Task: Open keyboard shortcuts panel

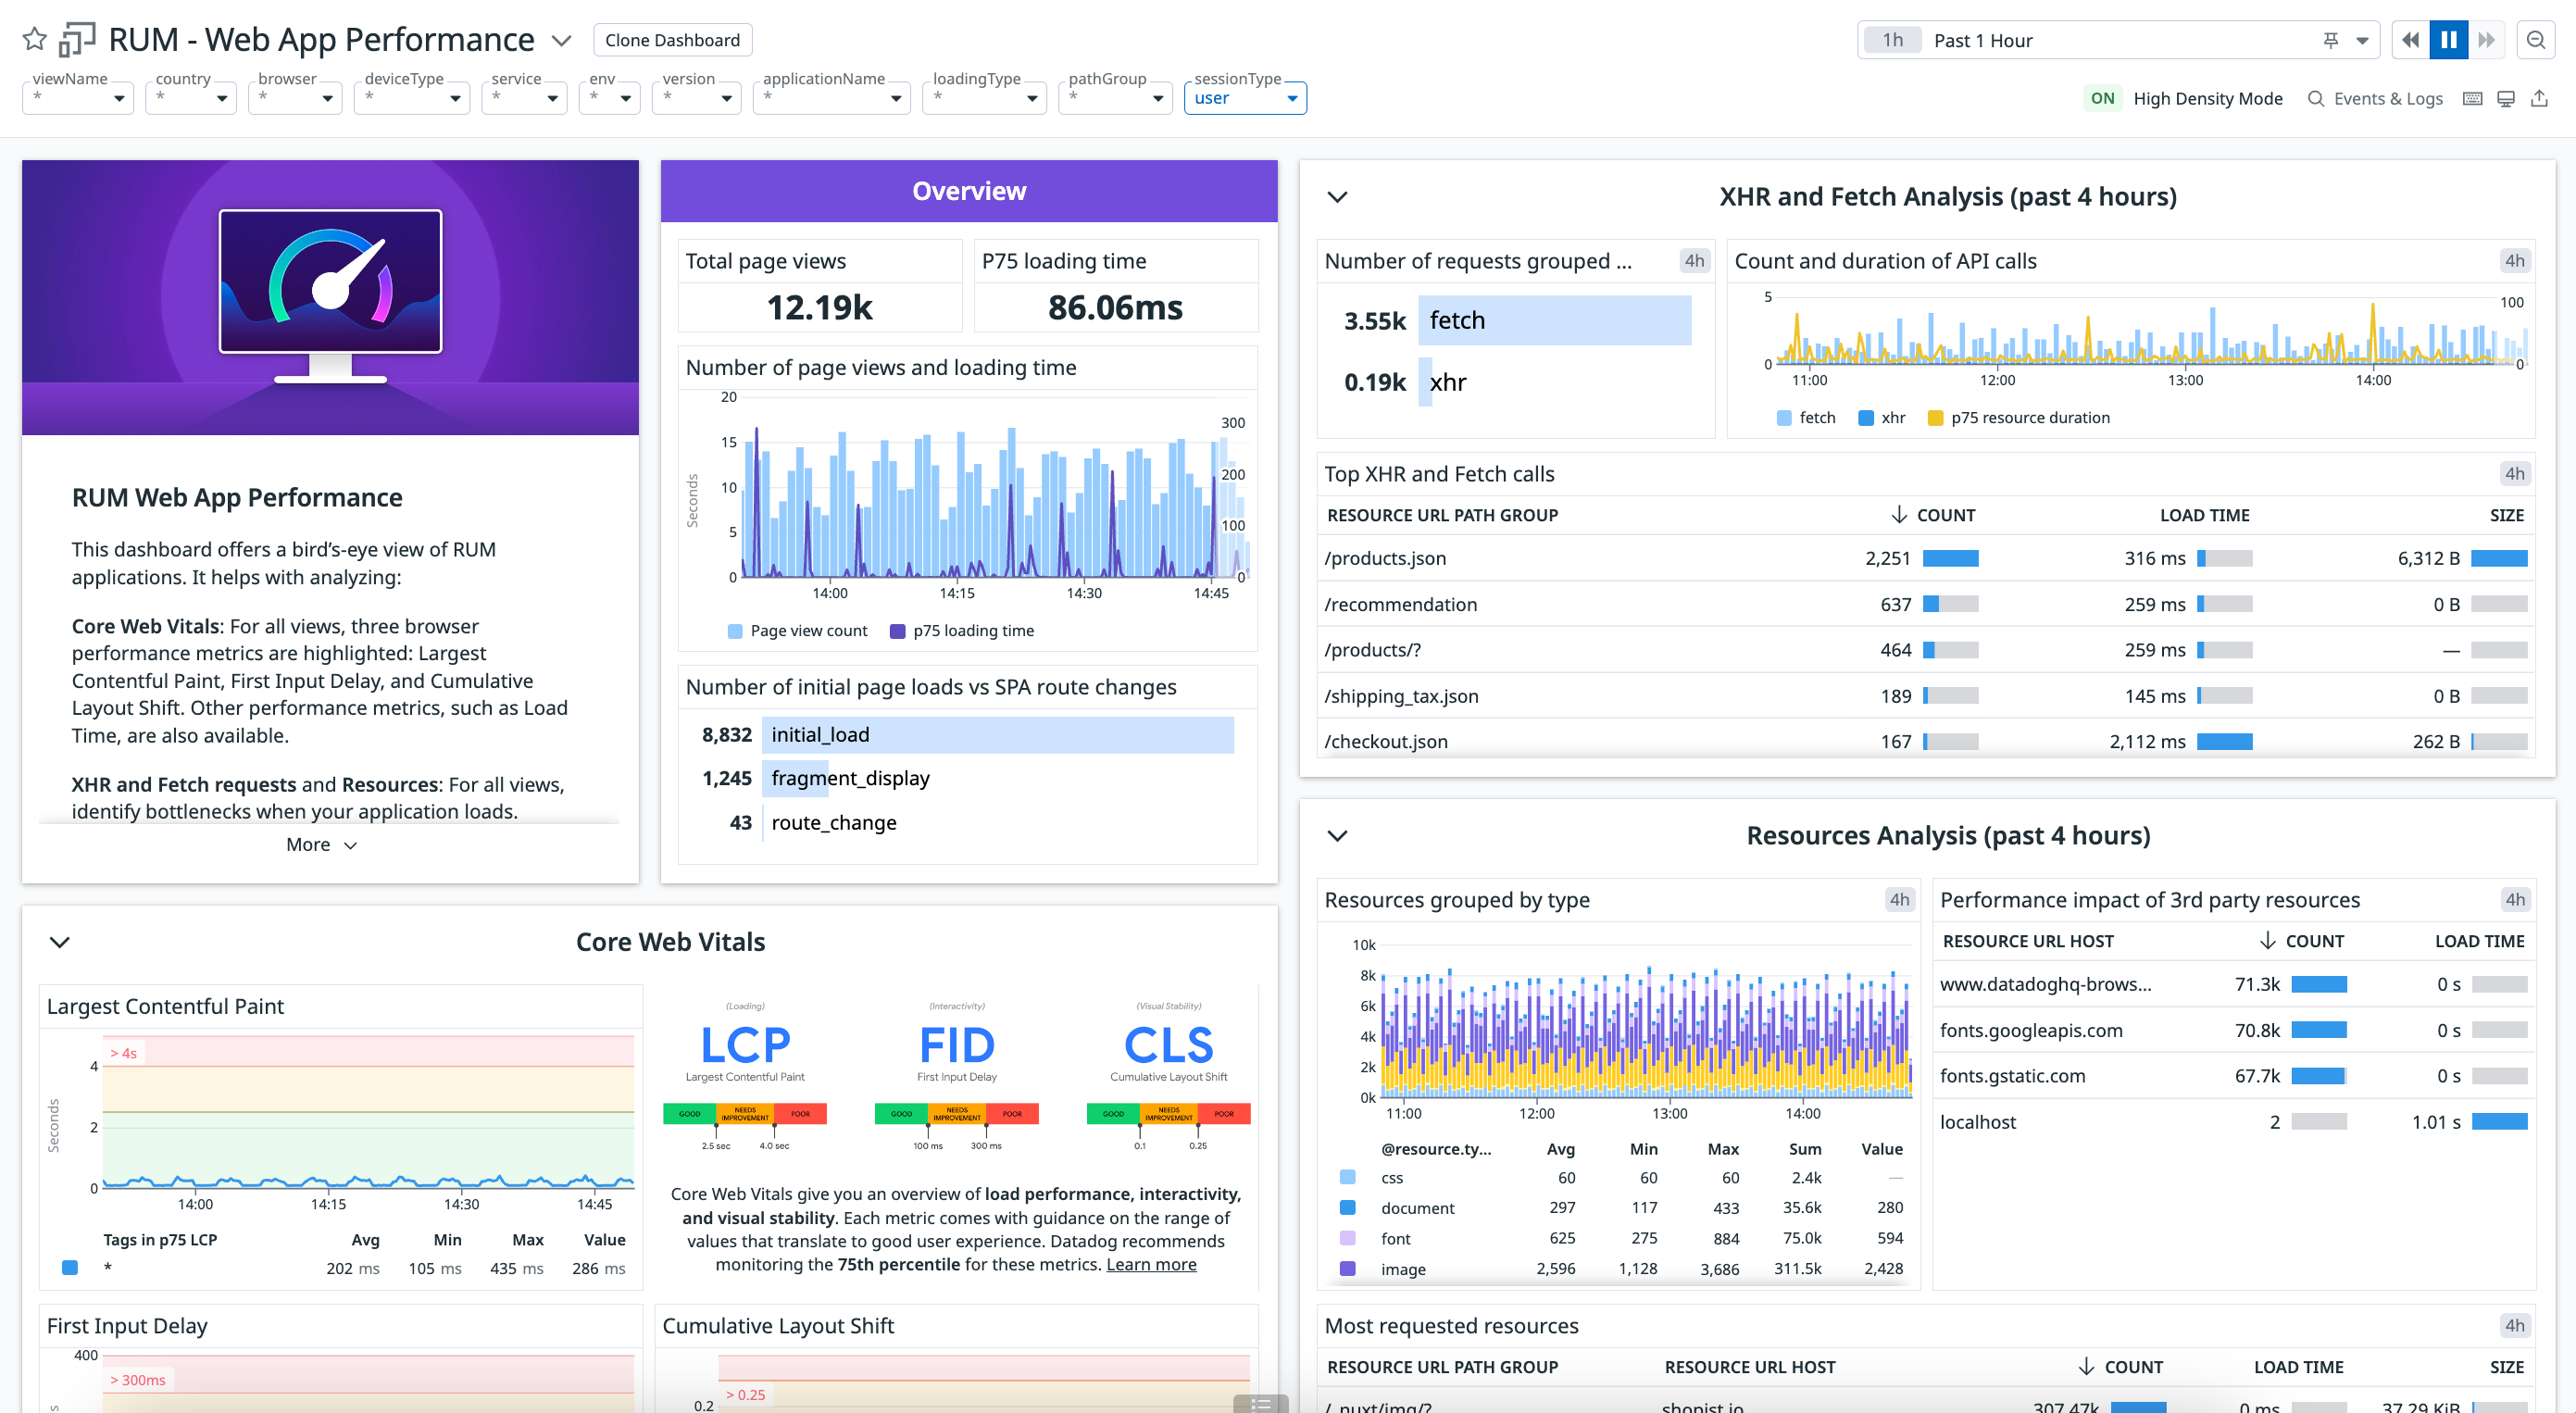Action: (x=2471, y=98)
